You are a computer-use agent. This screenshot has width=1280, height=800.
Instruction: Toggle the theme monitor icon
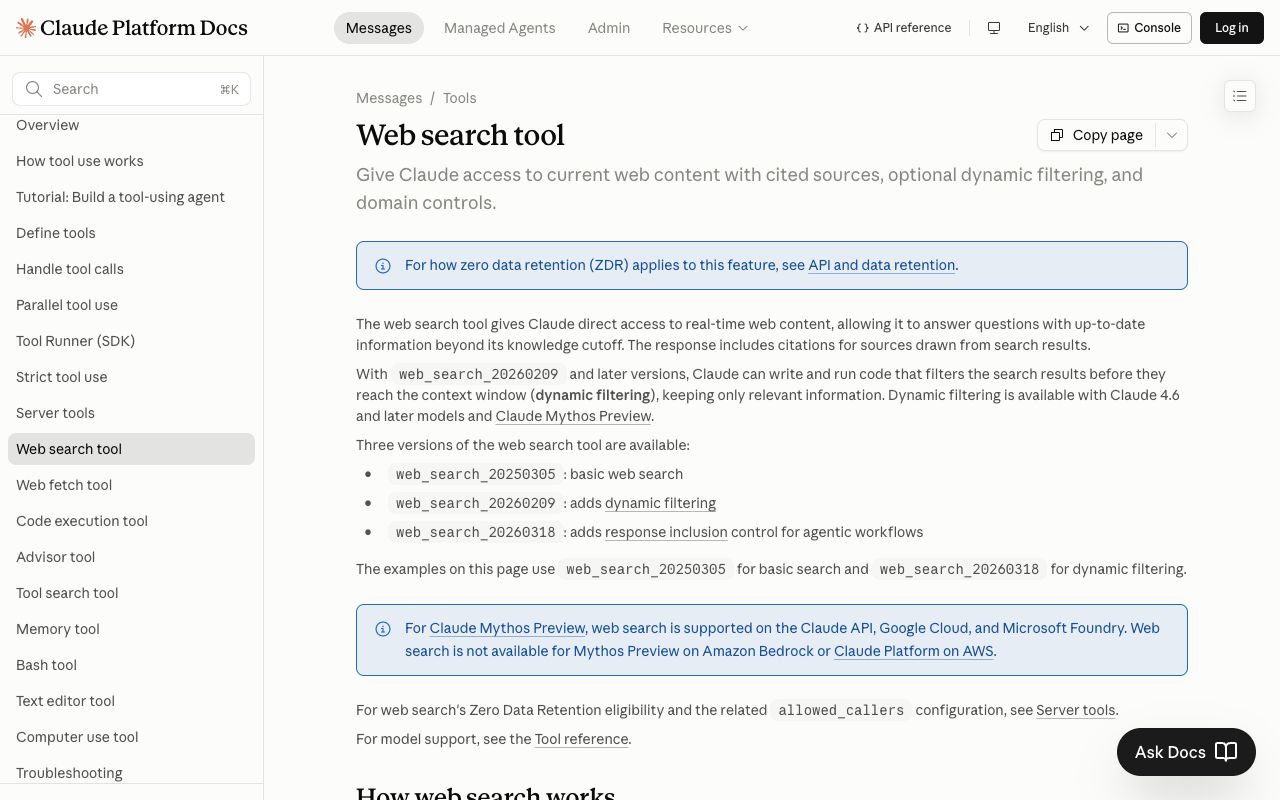coord(994,28)
